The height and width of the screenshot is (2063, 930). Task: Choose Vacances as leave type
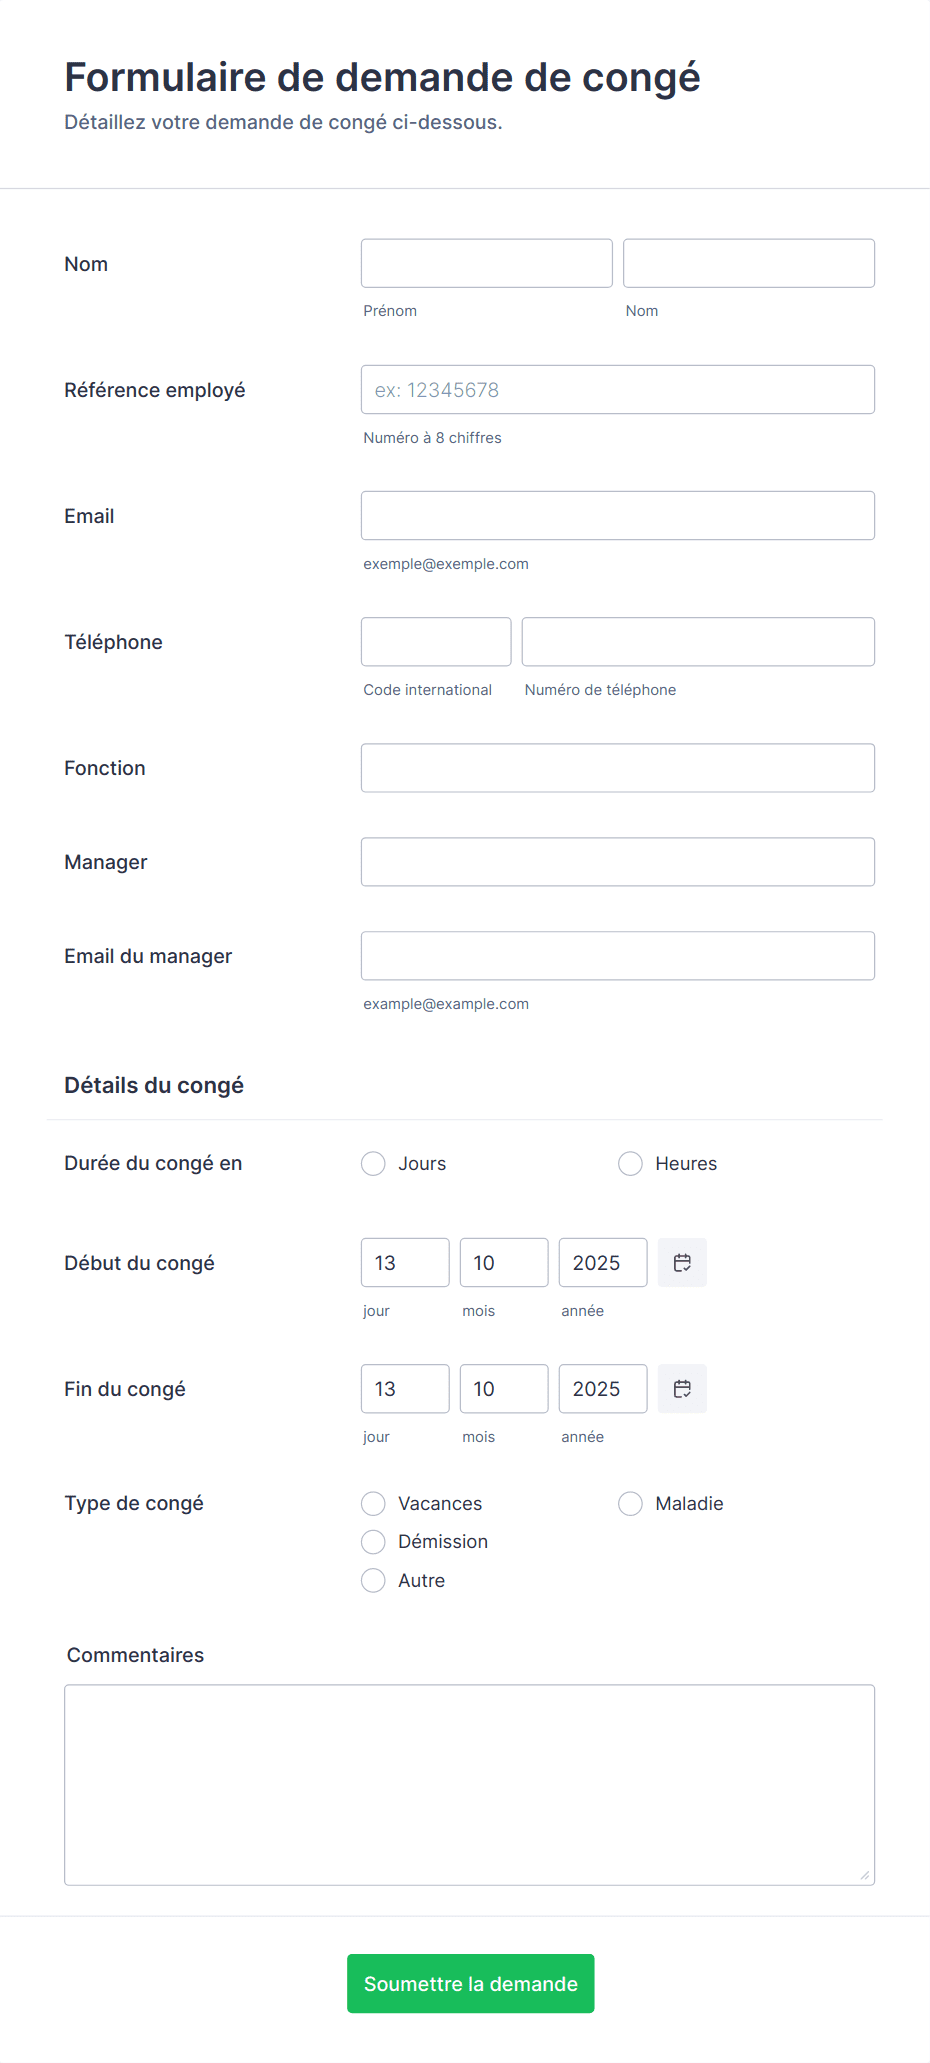[373, 1504]
